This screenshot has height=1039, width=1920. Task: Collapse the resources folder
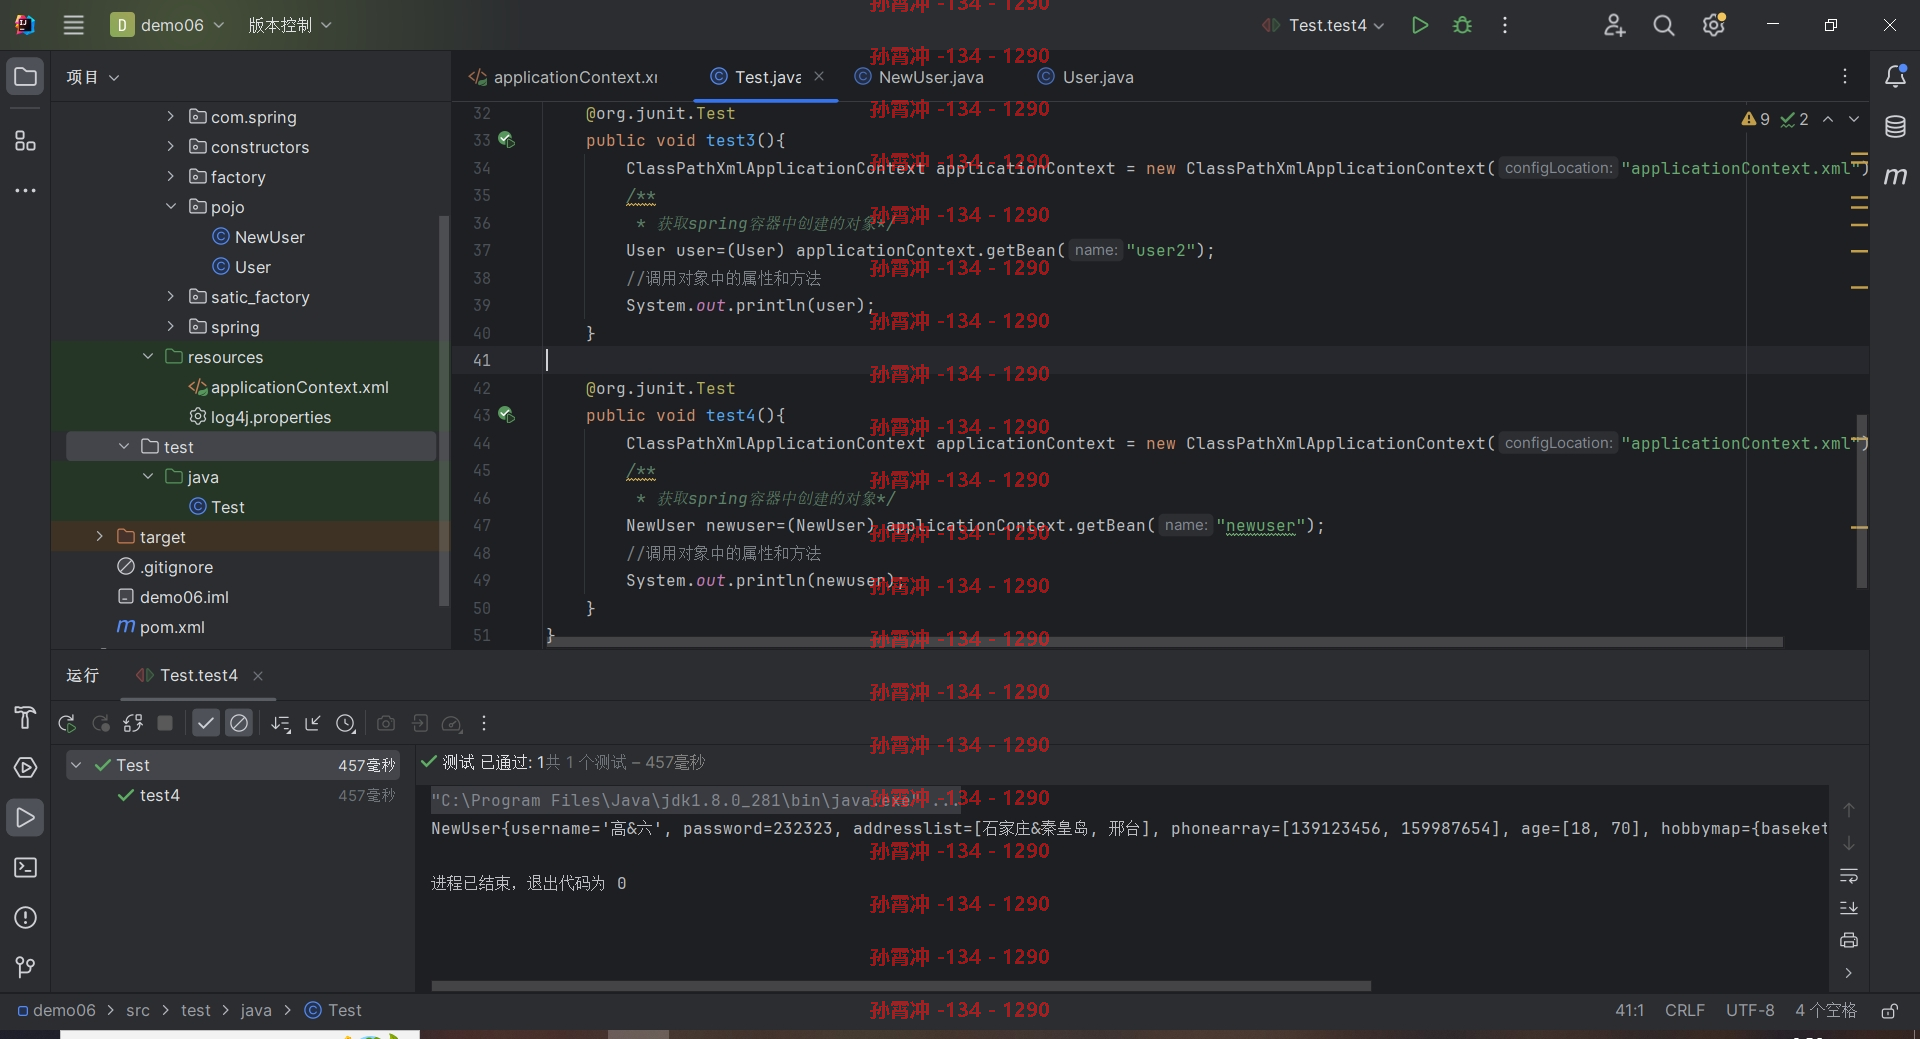click(148, 357)
